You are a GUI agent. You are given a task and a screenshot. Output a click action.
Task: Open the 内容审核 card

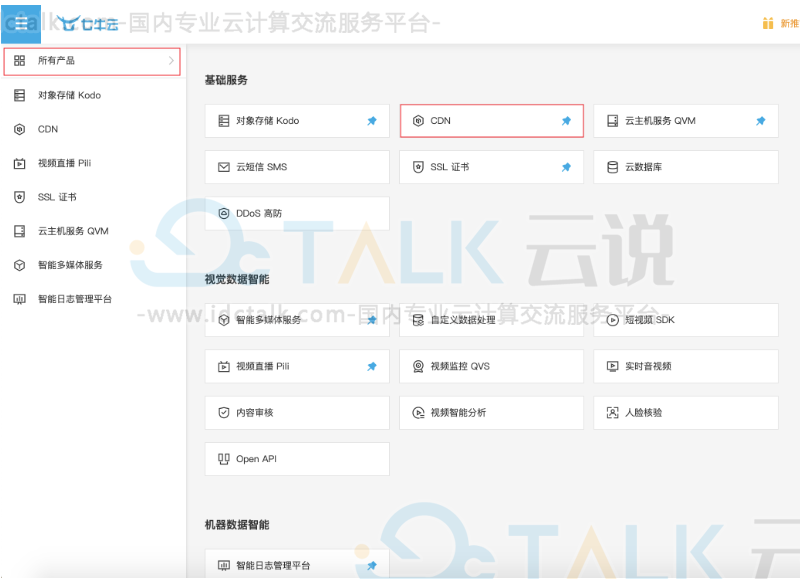coord(297,413)
